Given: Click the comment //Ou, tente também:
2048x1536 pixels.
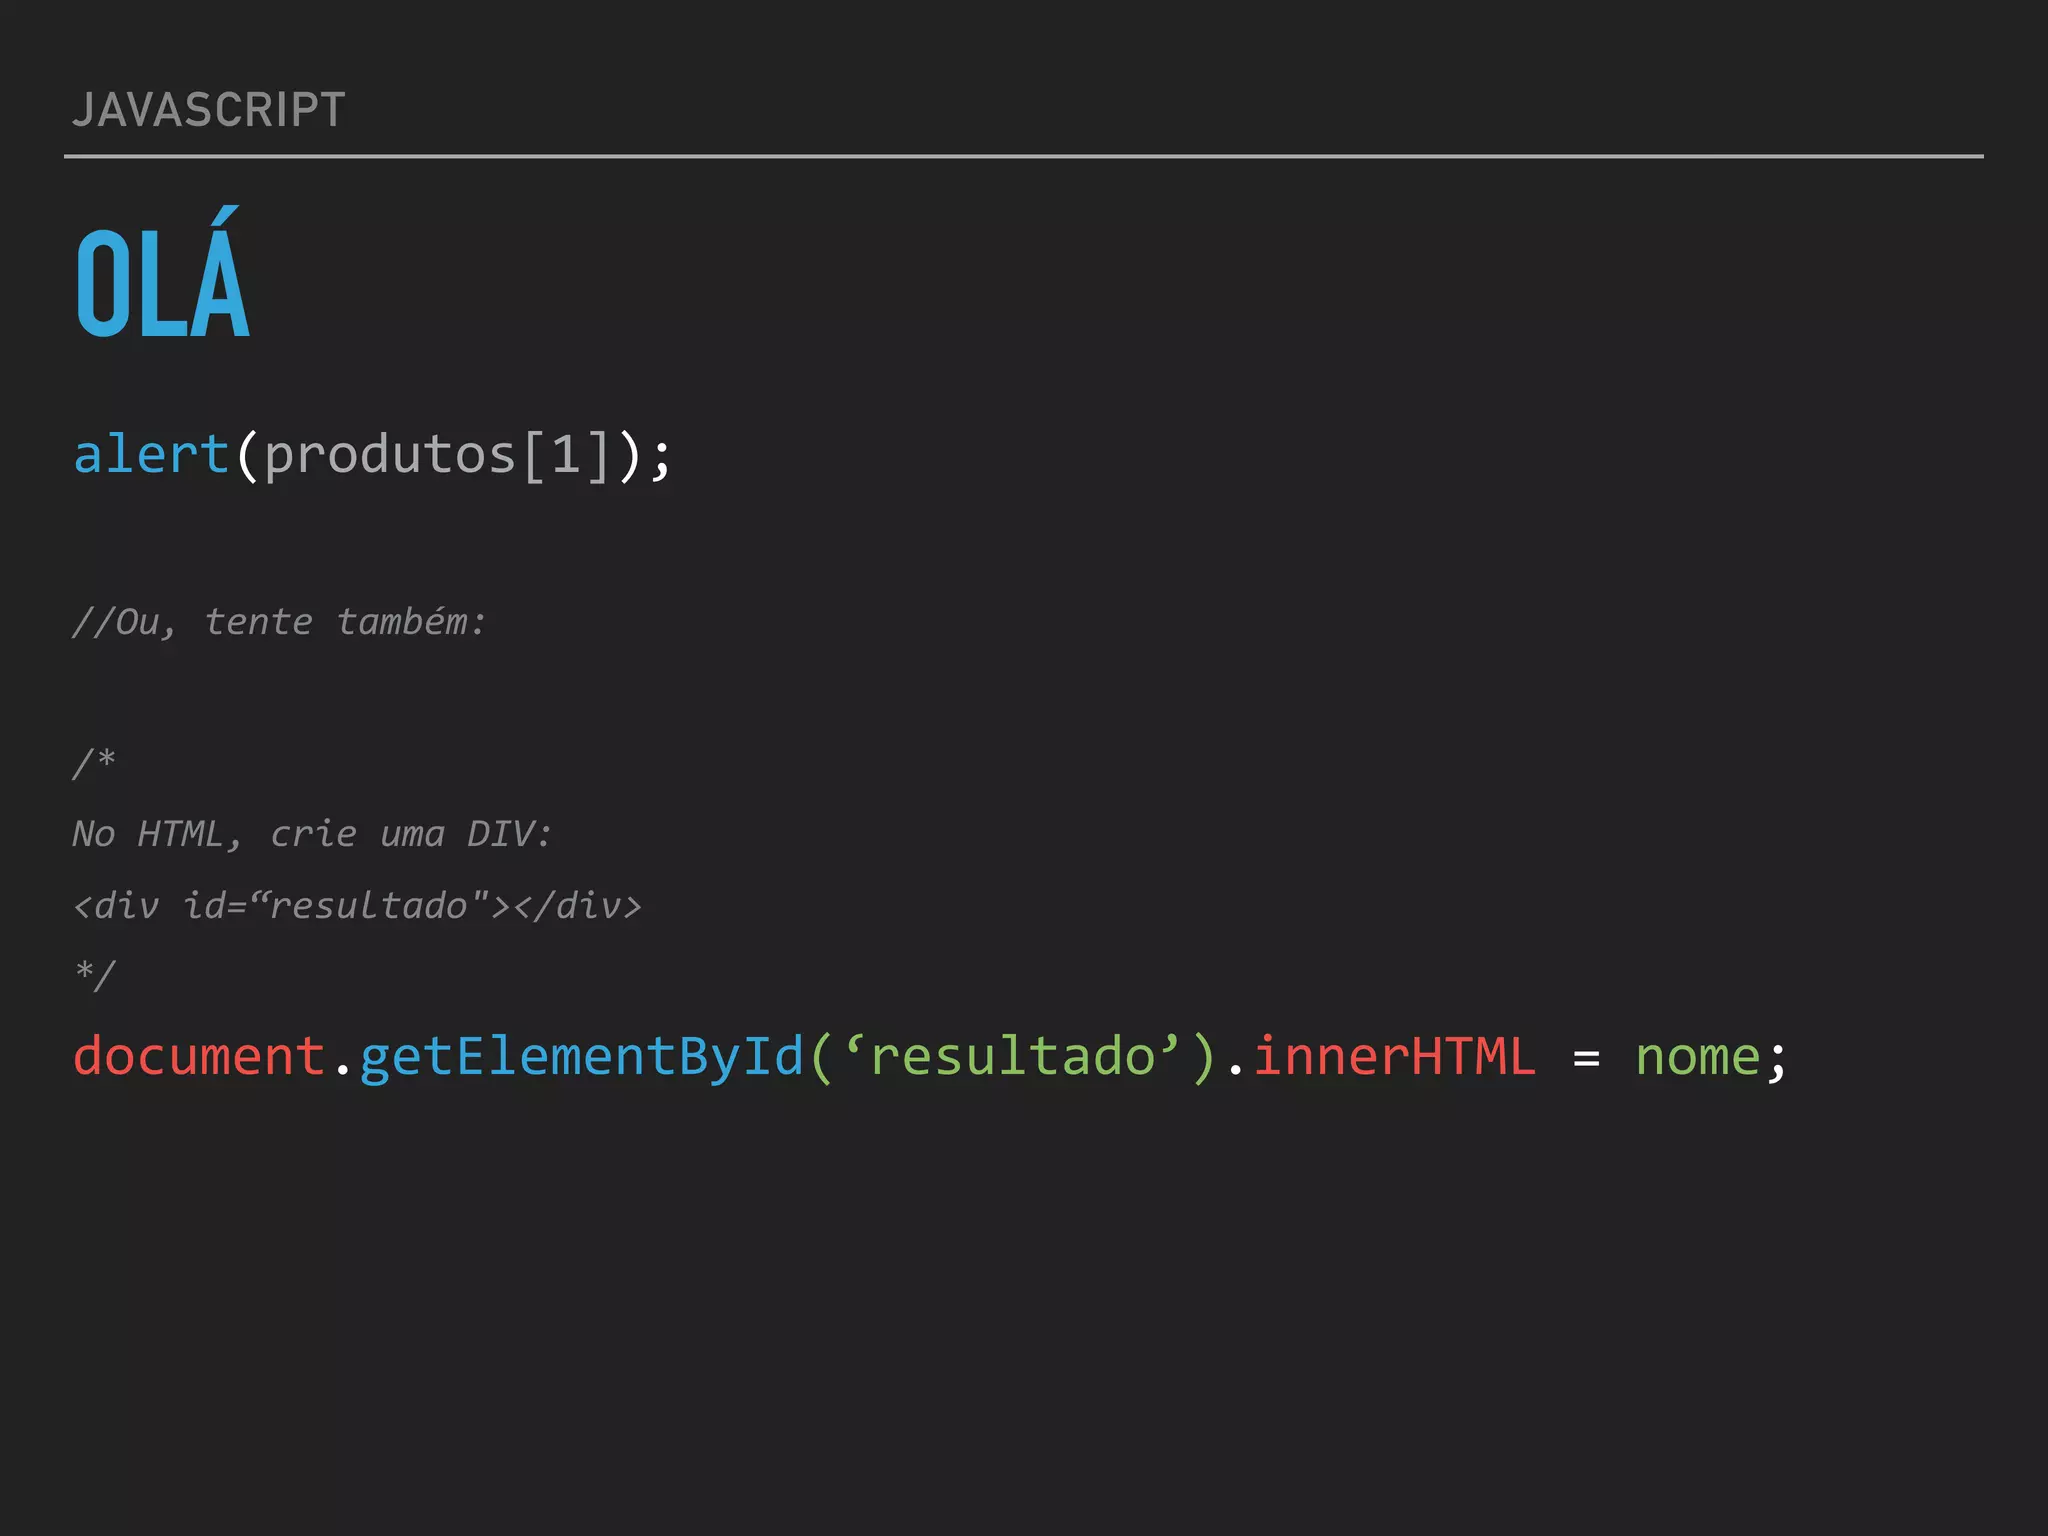Looking at the screenshot, I should [x=279, y=622].
